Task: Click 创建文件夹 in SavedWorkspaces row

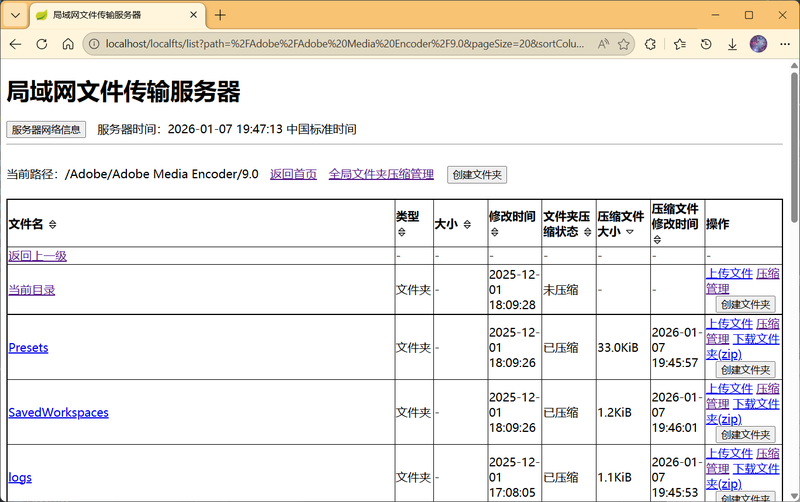Action: point(745,435)
